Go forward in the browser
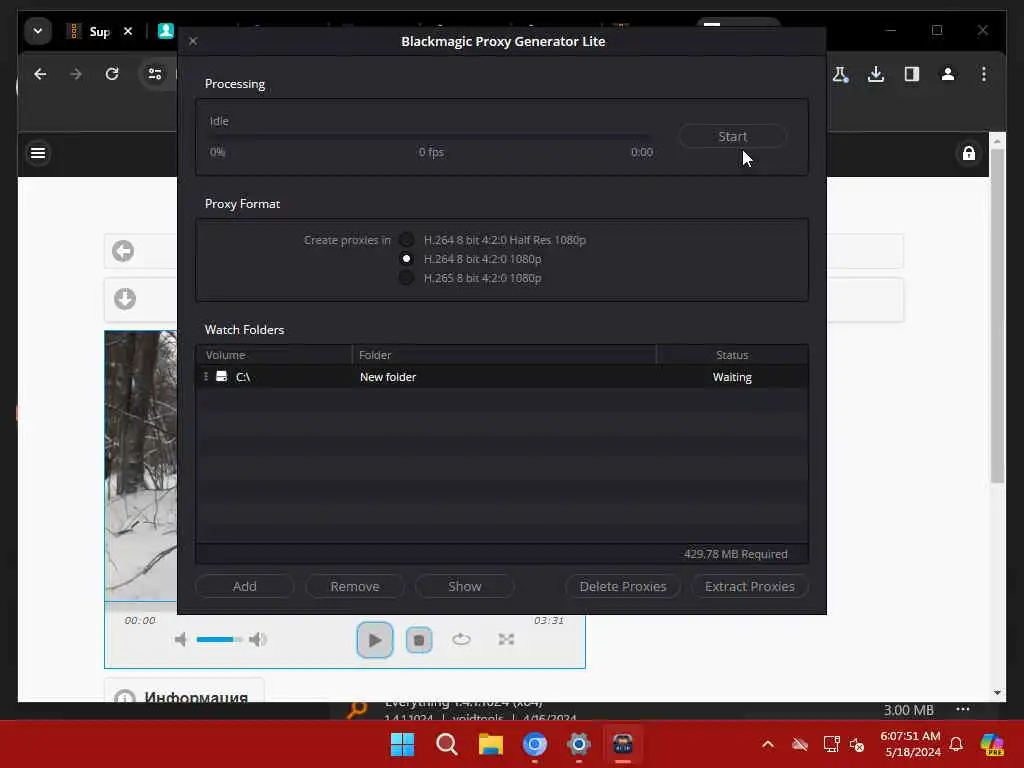Image resolution: width=1024 pixels, height=768 pixels. click(76, 74)
